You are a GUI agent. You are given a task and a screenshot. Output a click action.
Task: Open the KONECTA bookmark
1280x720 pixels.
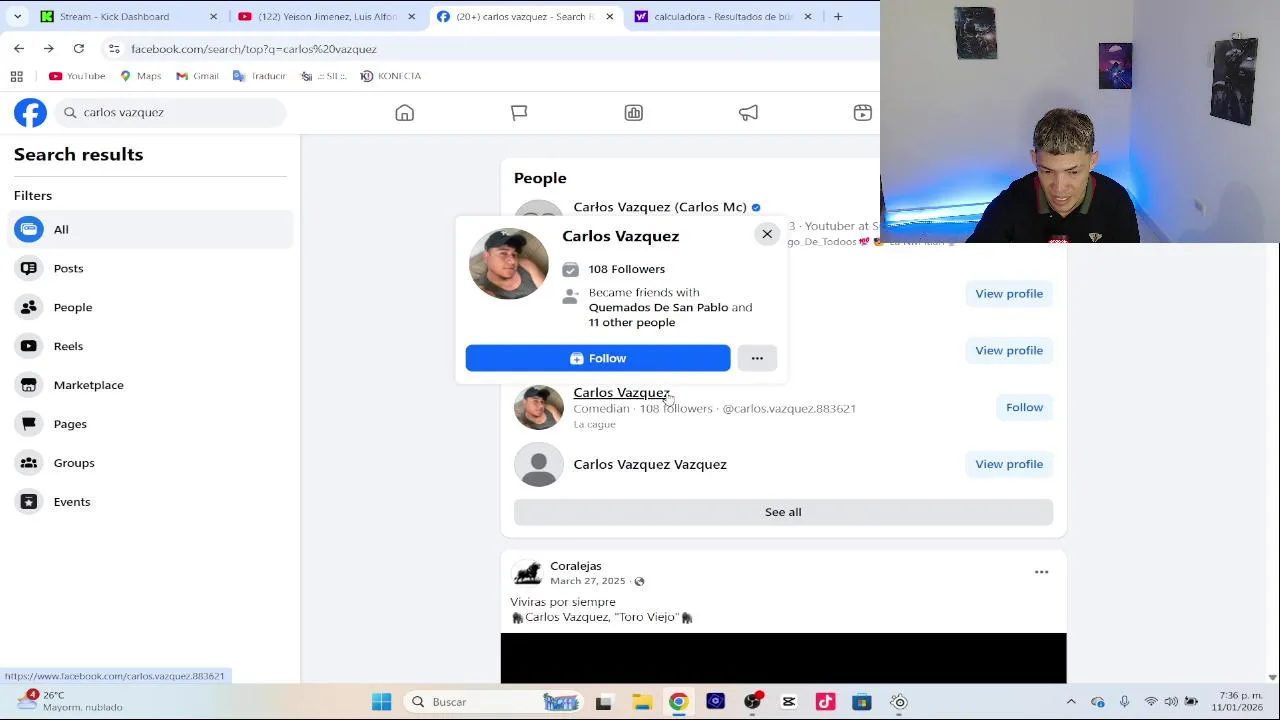pos(391,76)
